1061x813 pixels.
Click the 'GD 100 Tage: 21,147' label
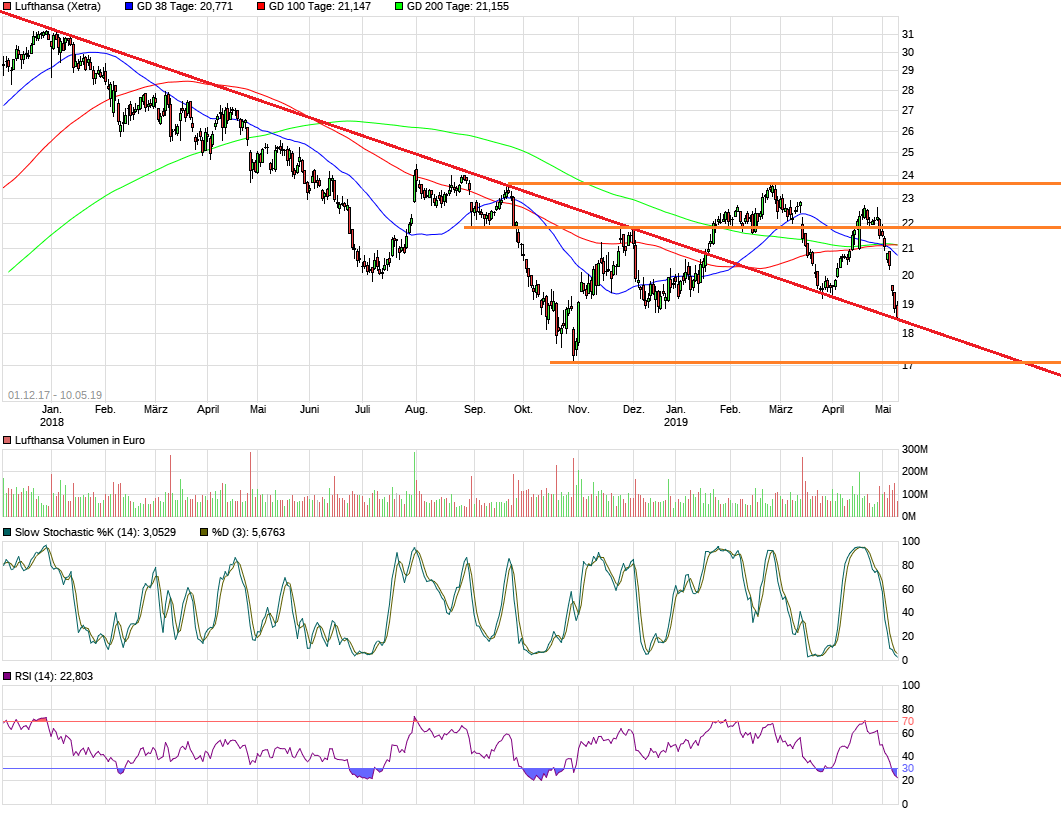320,6
